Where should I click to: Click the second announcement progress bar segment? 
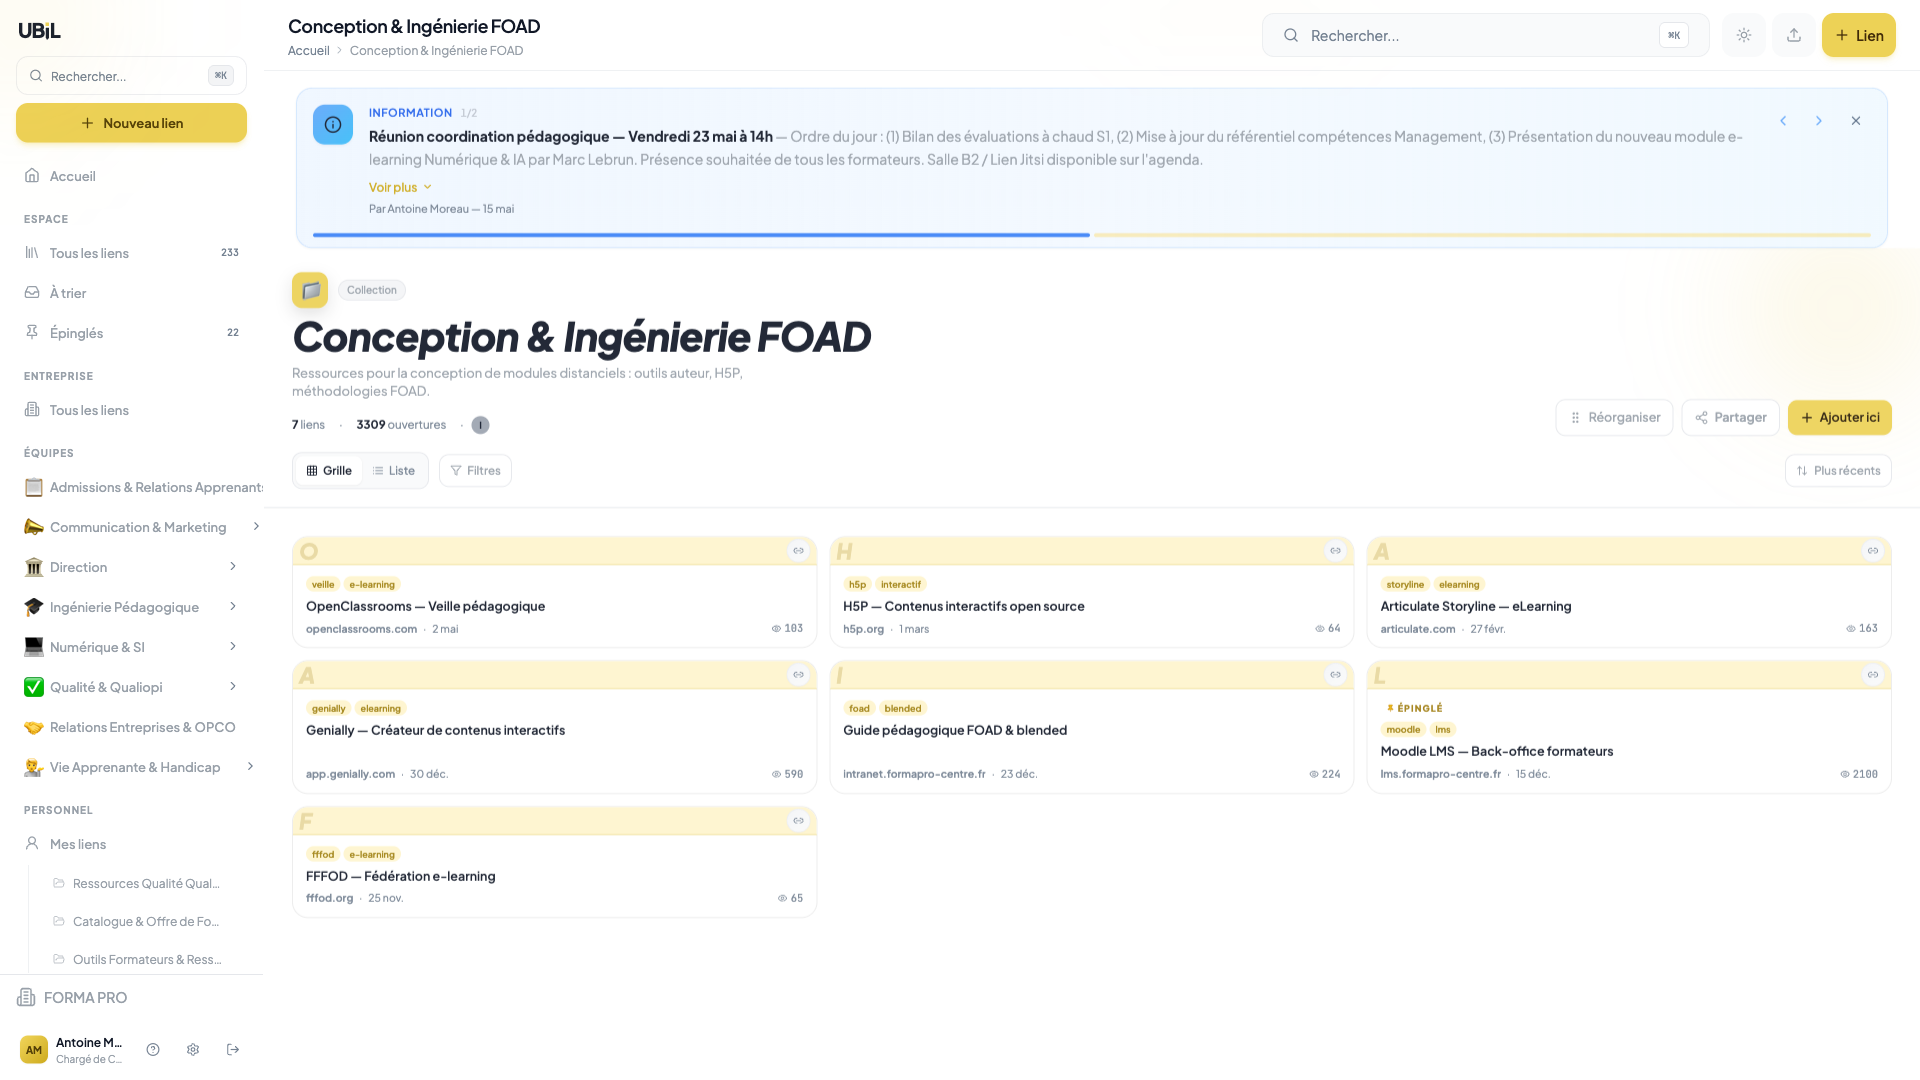(1482, 235)
